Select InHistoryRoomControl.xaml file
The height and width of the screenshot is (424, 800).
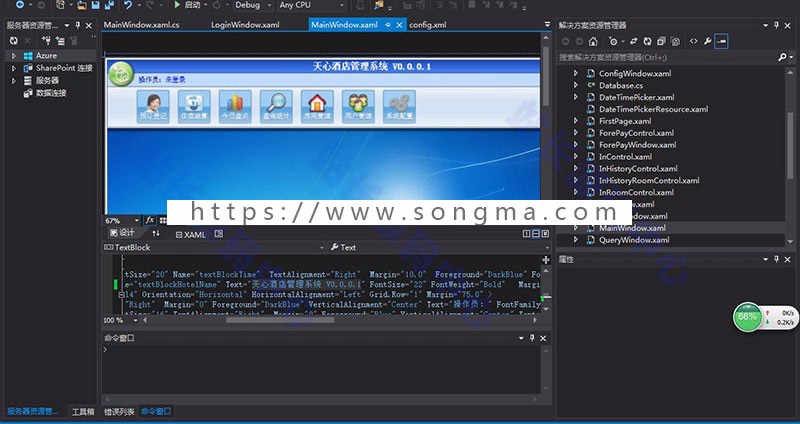pos(649,181)
